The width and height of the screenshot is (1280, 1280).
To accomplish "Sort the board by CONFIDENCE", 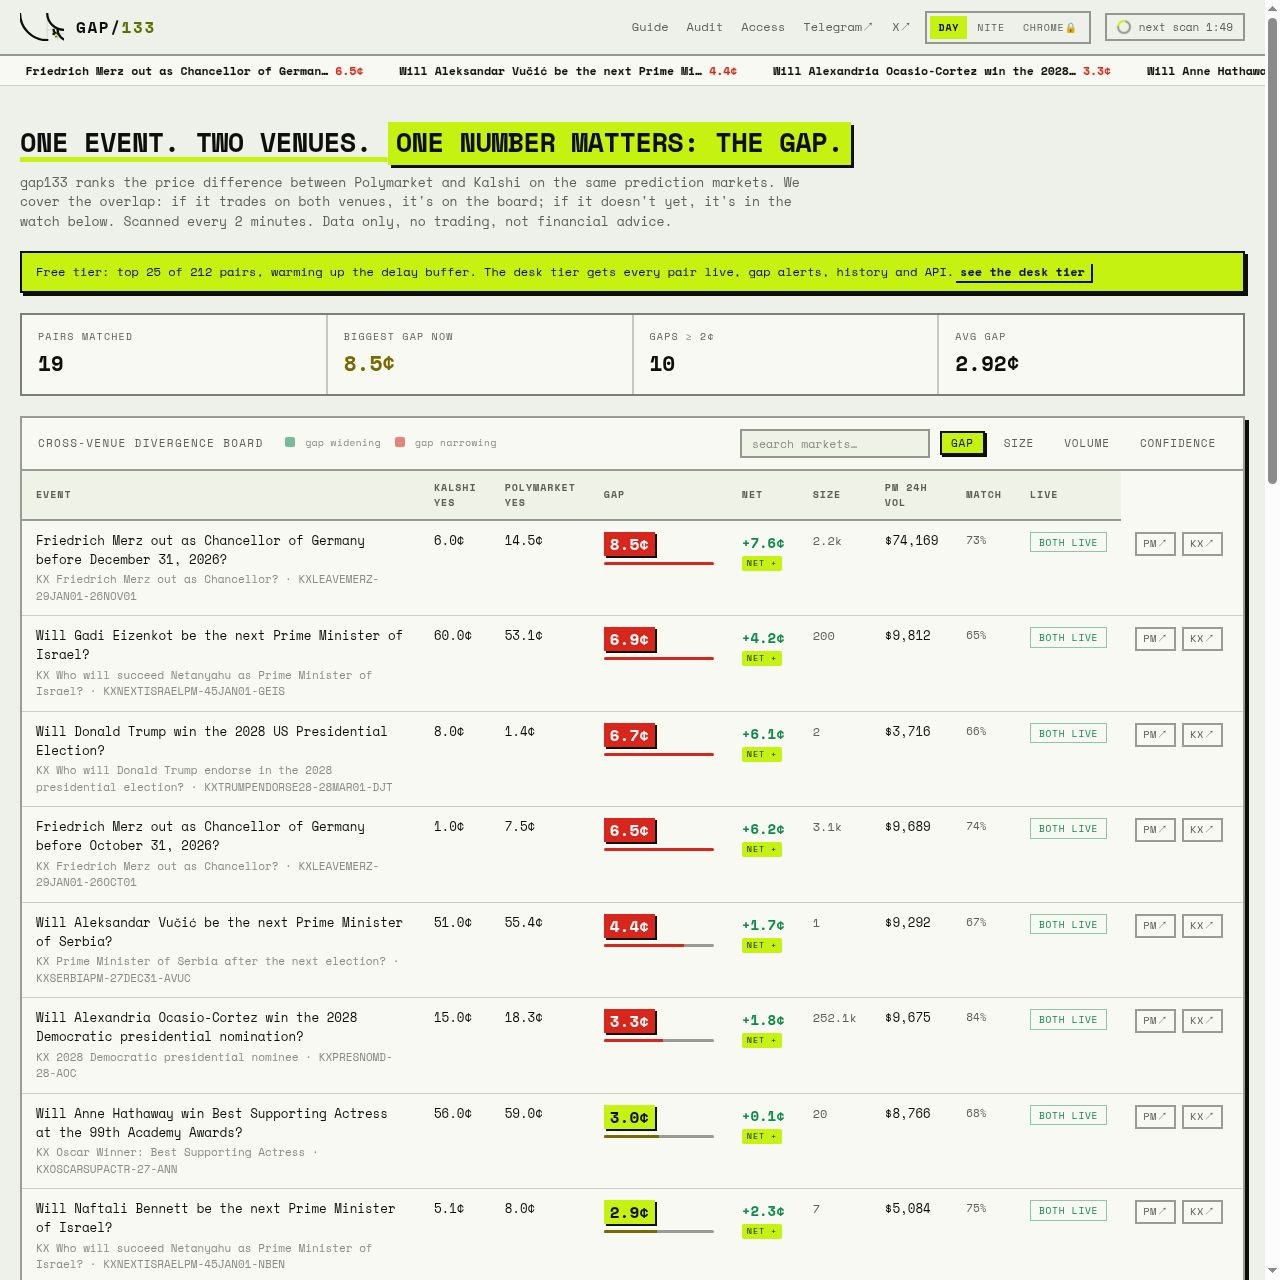I will click(1177, 443).
